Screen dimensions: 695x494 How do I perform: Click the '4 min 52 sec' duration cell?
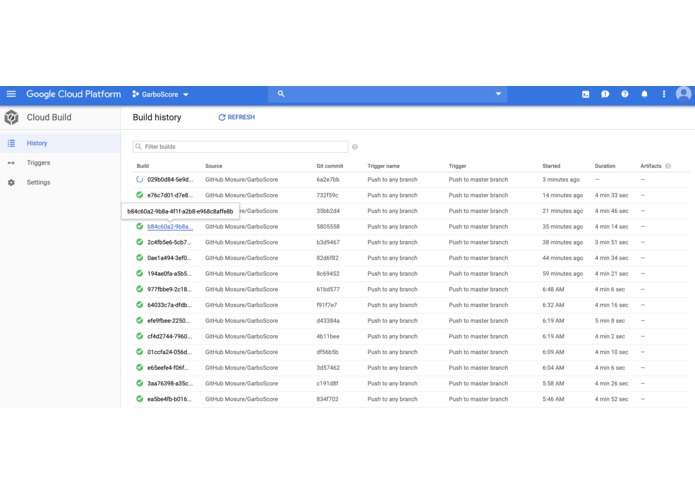tap(611, 399)
